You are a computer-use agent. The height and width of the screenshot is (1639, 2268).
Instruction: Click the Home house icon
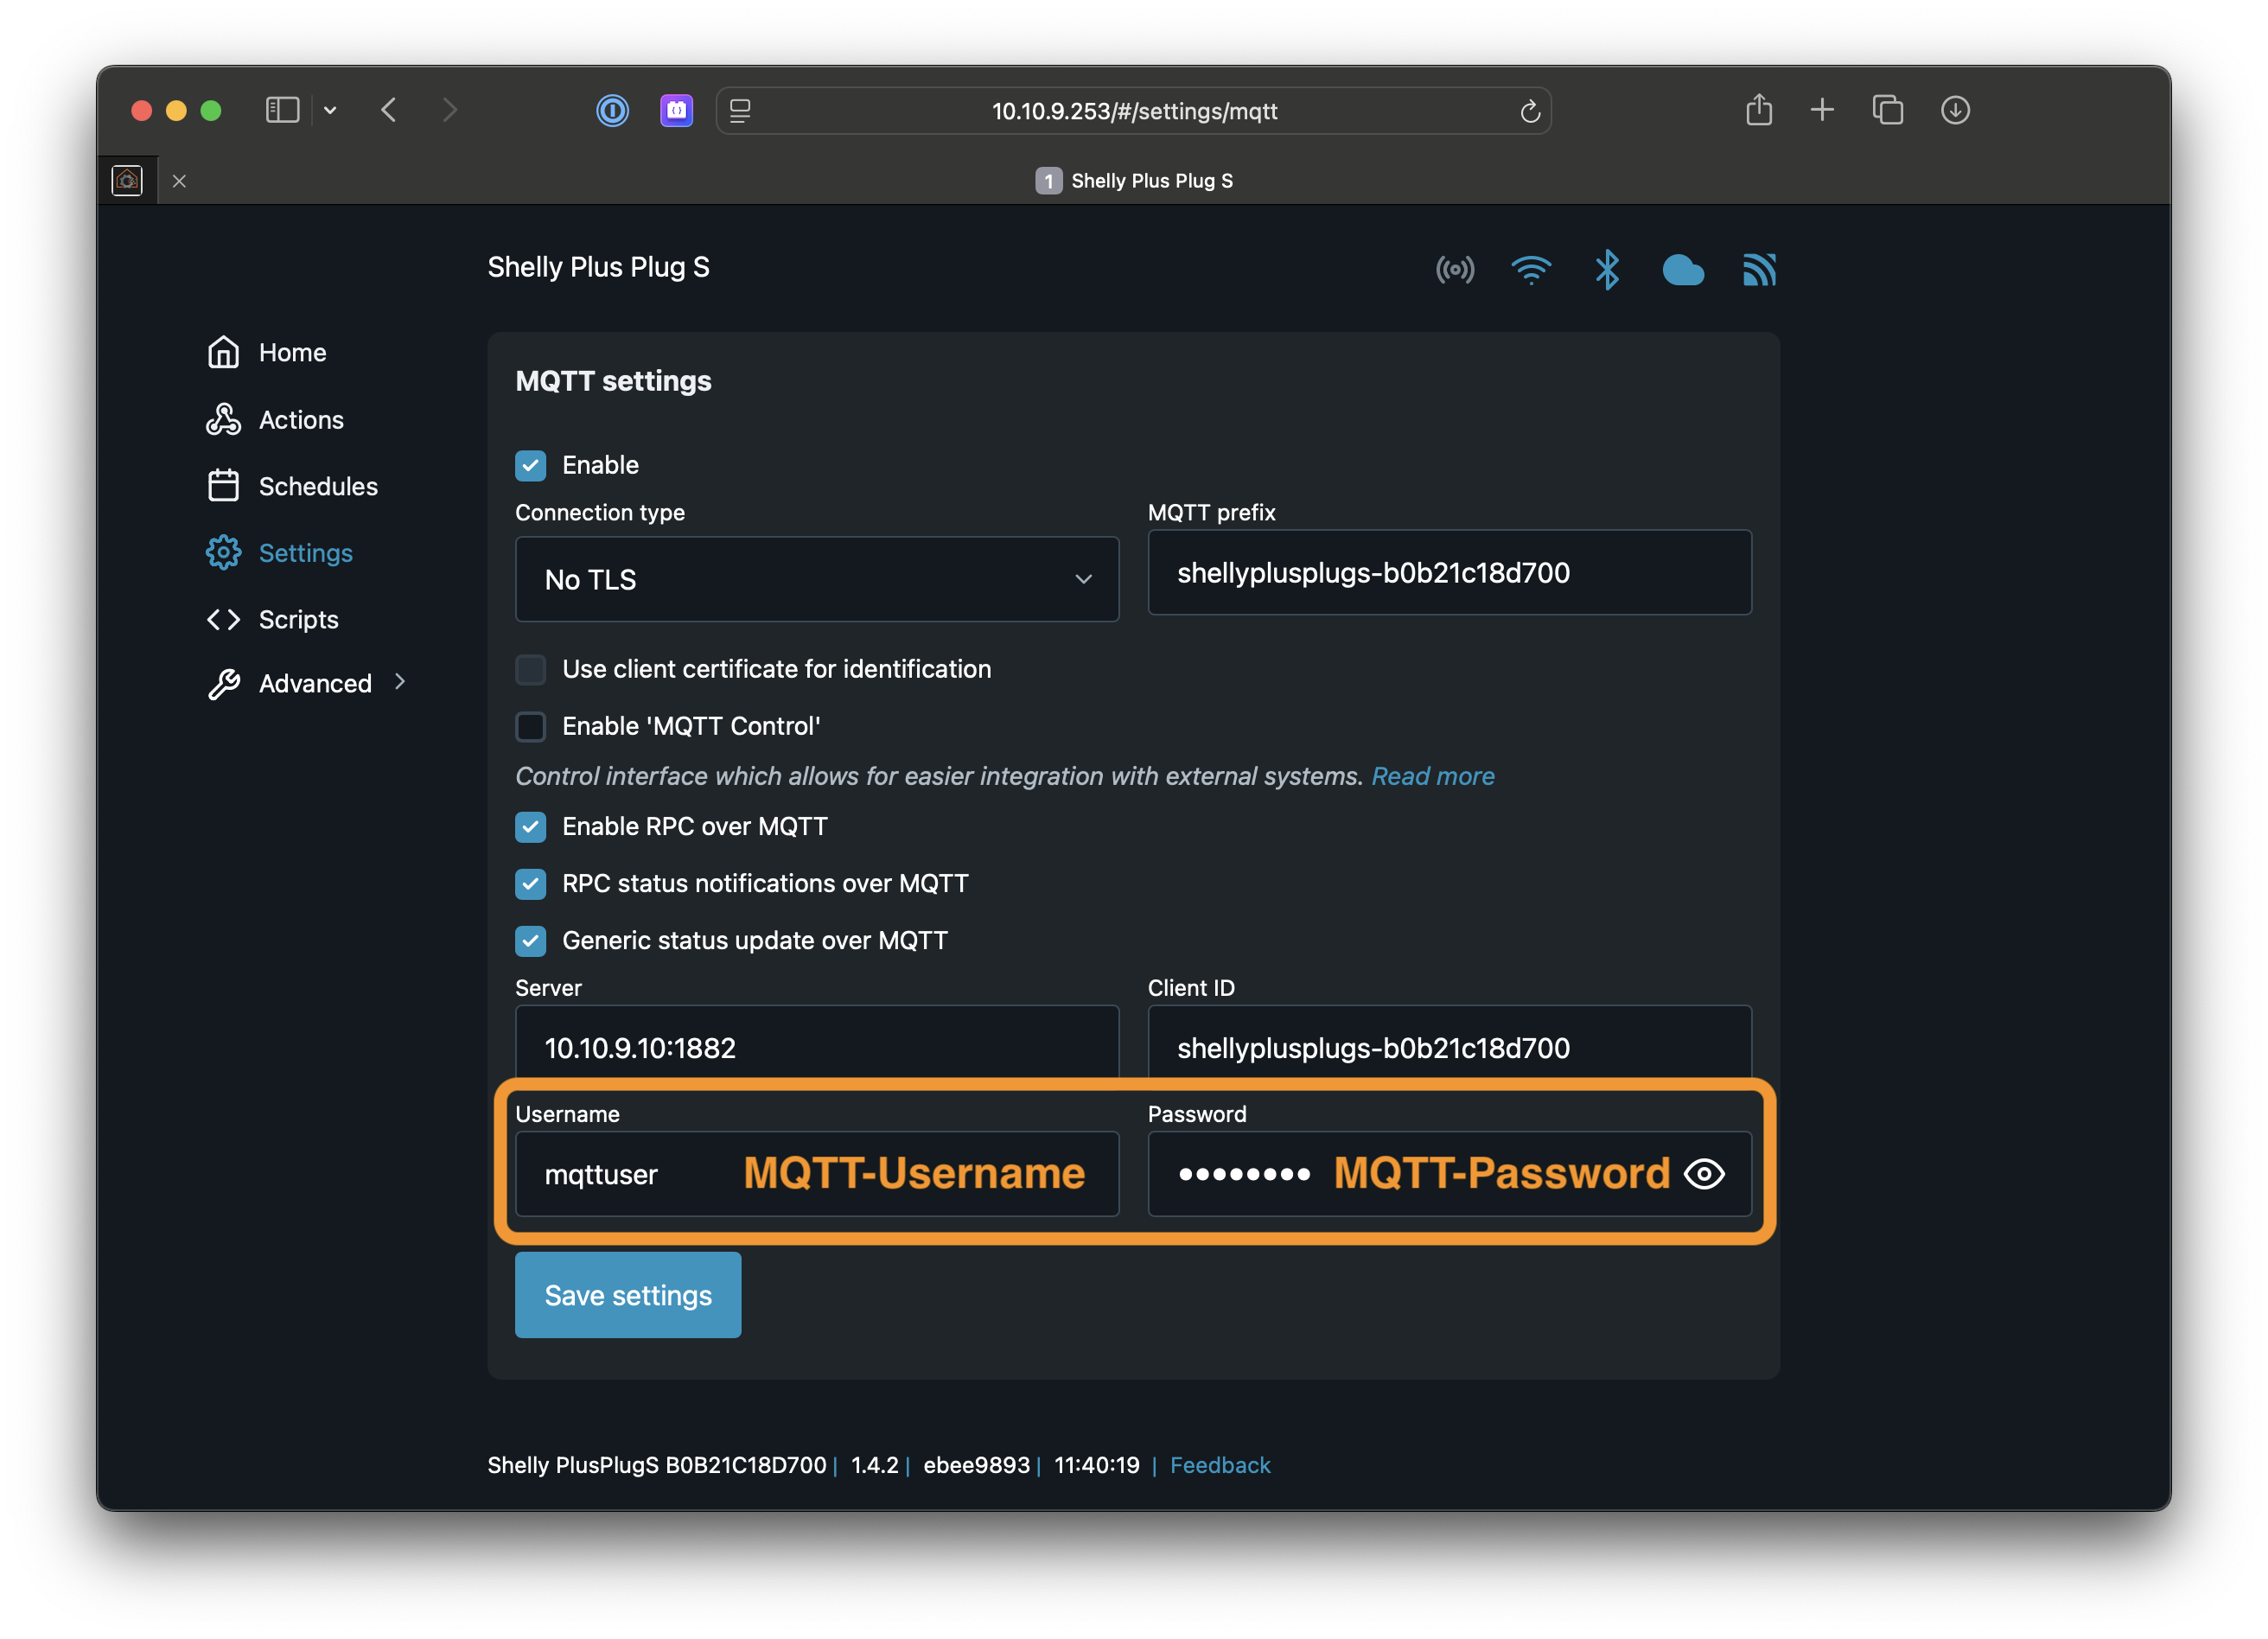coord(223,352)
